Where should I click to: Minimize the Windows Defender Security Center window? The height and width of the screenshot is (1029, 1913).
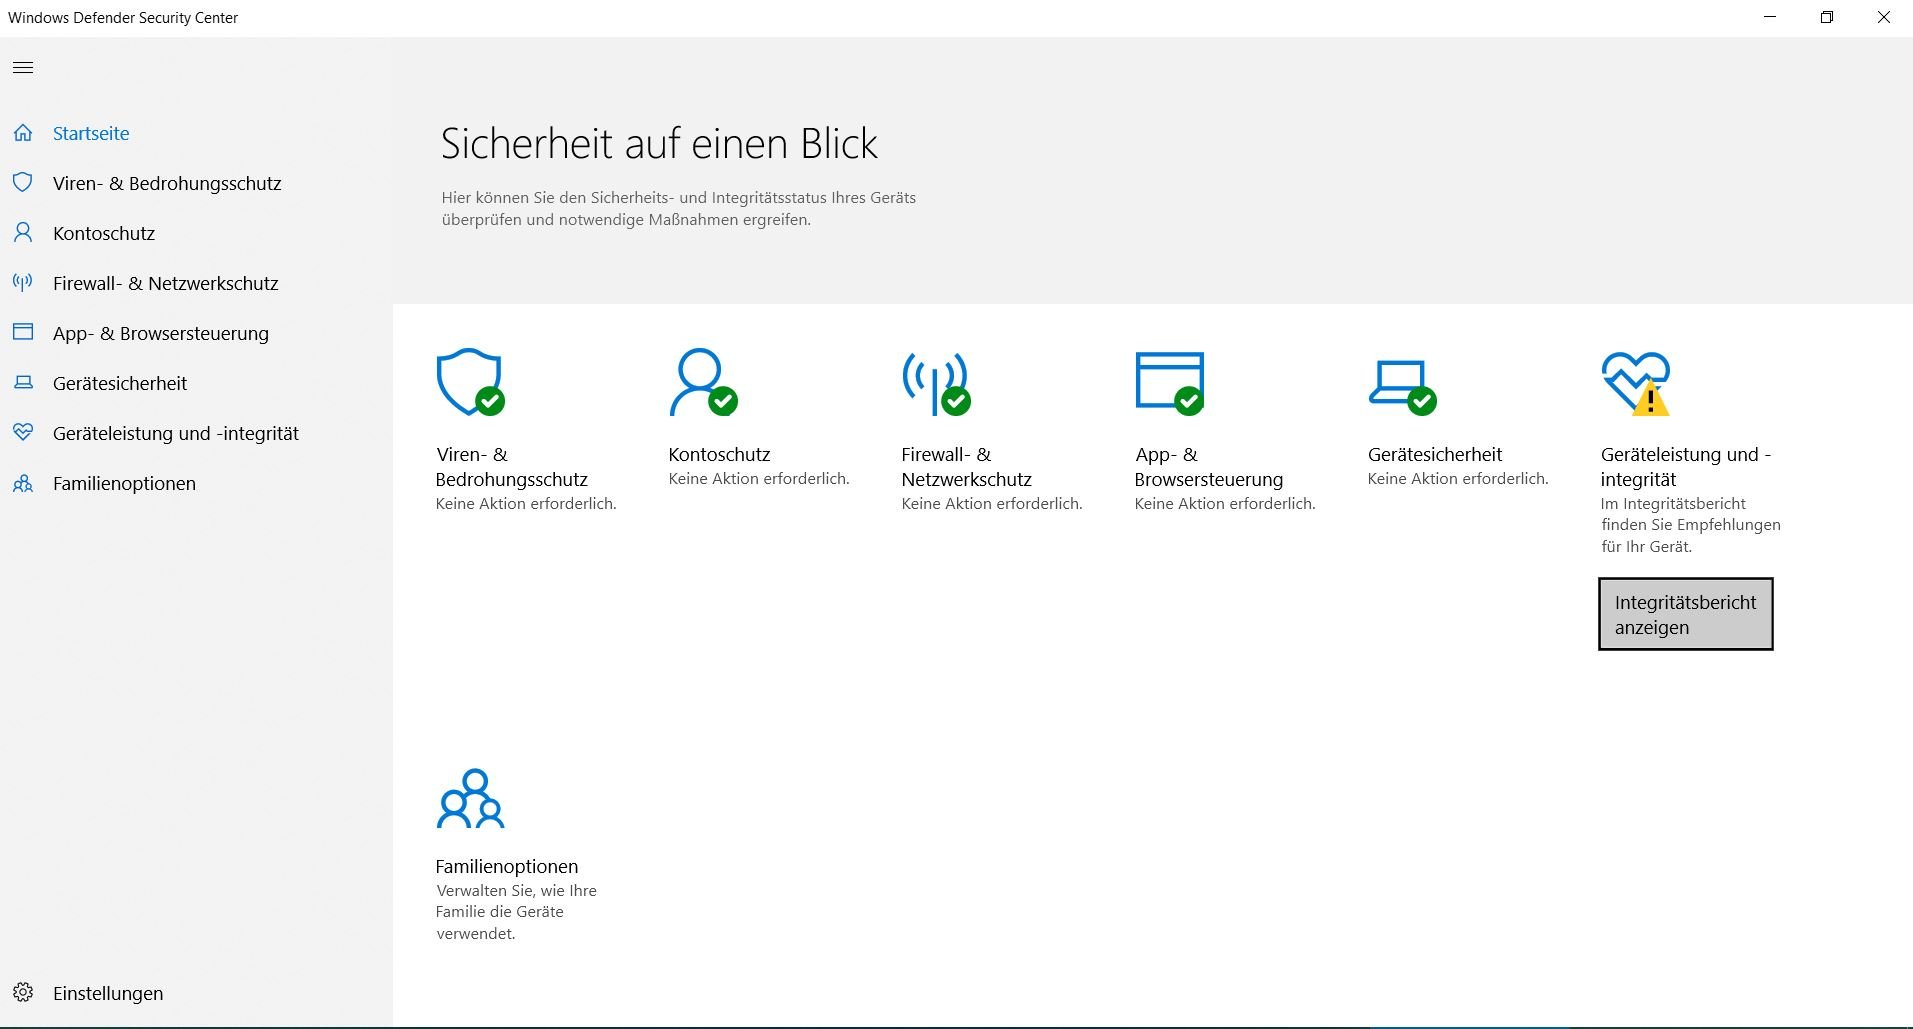pos(1770,18)
